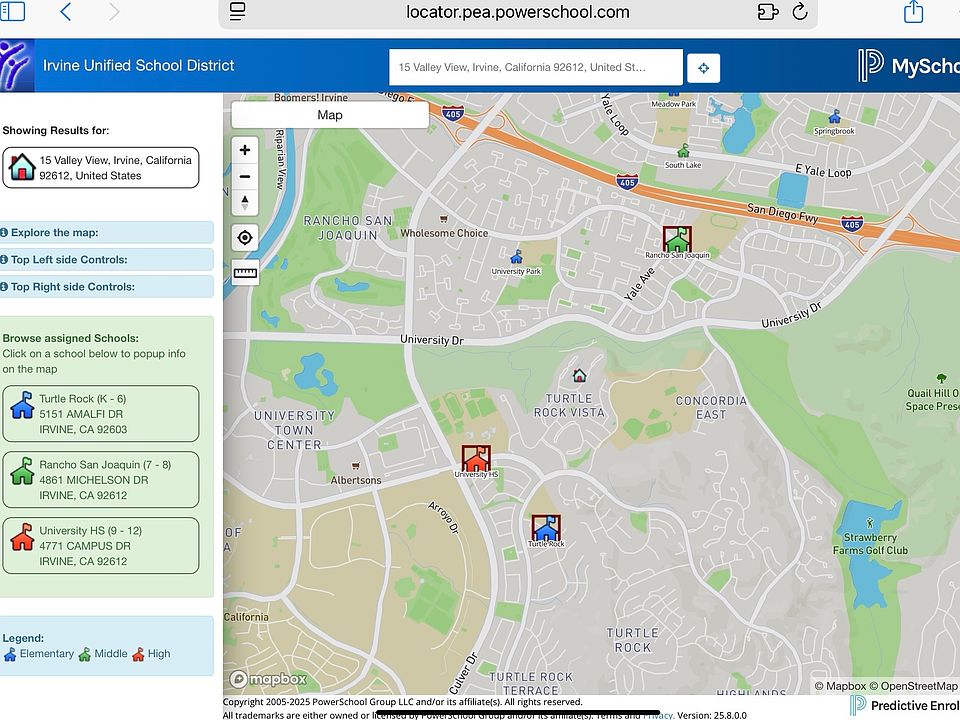Select Turtle Rock (K - 6) school card
The height and width of the screenshot is (720, 960).
coord(101,414)
